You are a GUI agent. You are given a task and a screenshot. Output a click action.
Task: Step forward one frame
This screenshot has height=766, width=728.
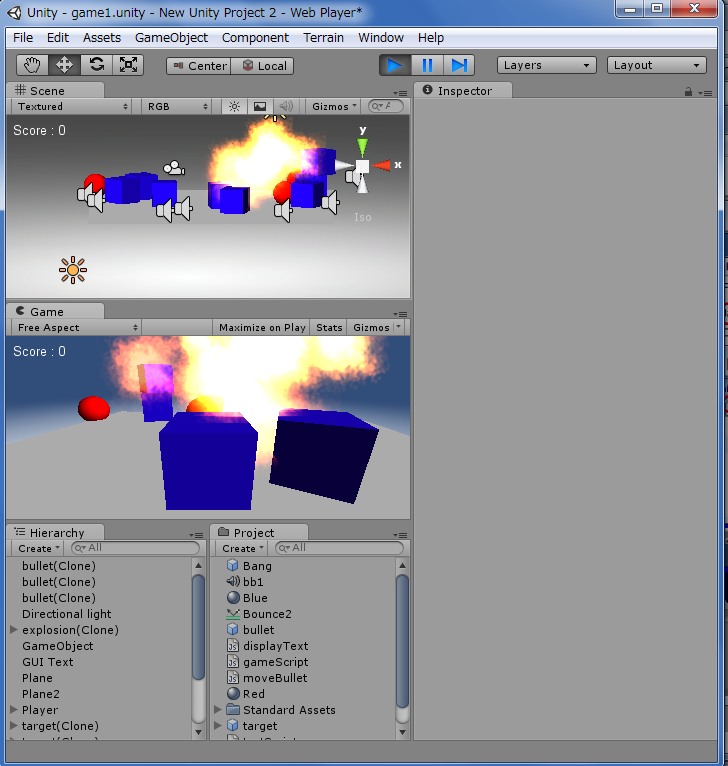459,65
